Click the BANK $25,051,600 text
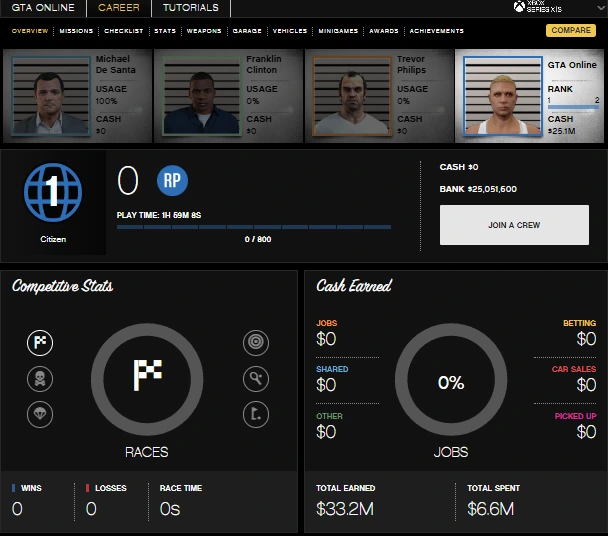 (x=478, y=189)
